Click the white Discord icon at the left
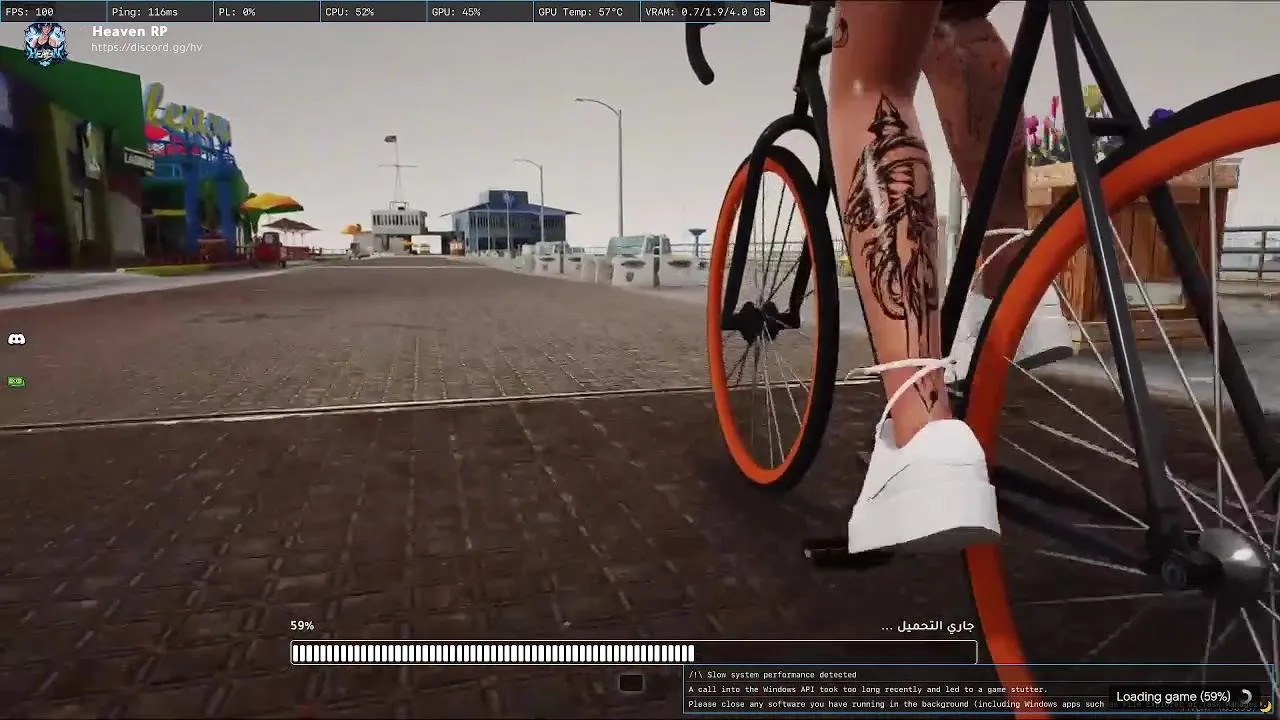The width and height of the screenshot is (1280, 720). (x=17, y=340)
